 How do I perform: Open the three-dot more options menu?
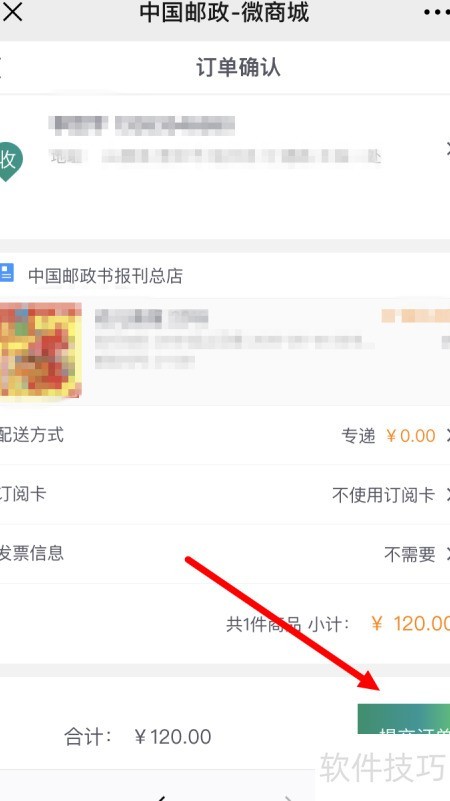pos(437,12)
